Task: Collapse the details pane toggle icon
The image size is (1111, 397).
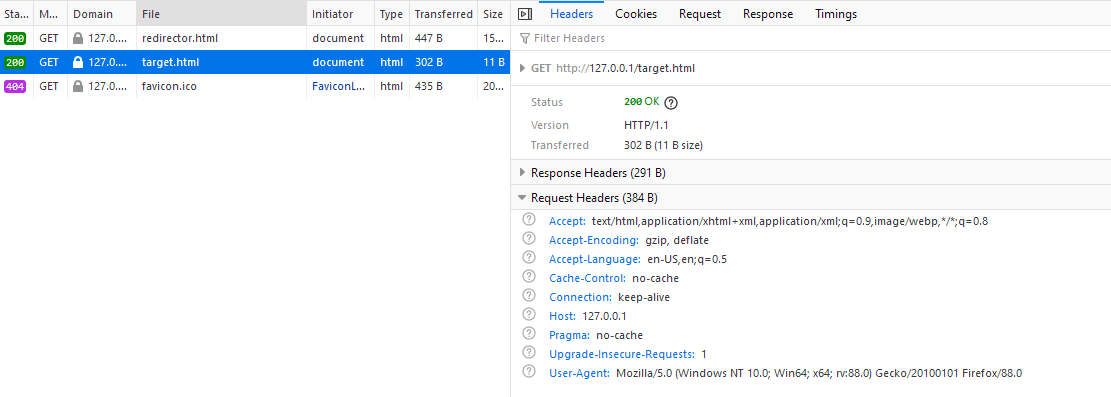Action: pyautogui.click(x=524, y=13)
